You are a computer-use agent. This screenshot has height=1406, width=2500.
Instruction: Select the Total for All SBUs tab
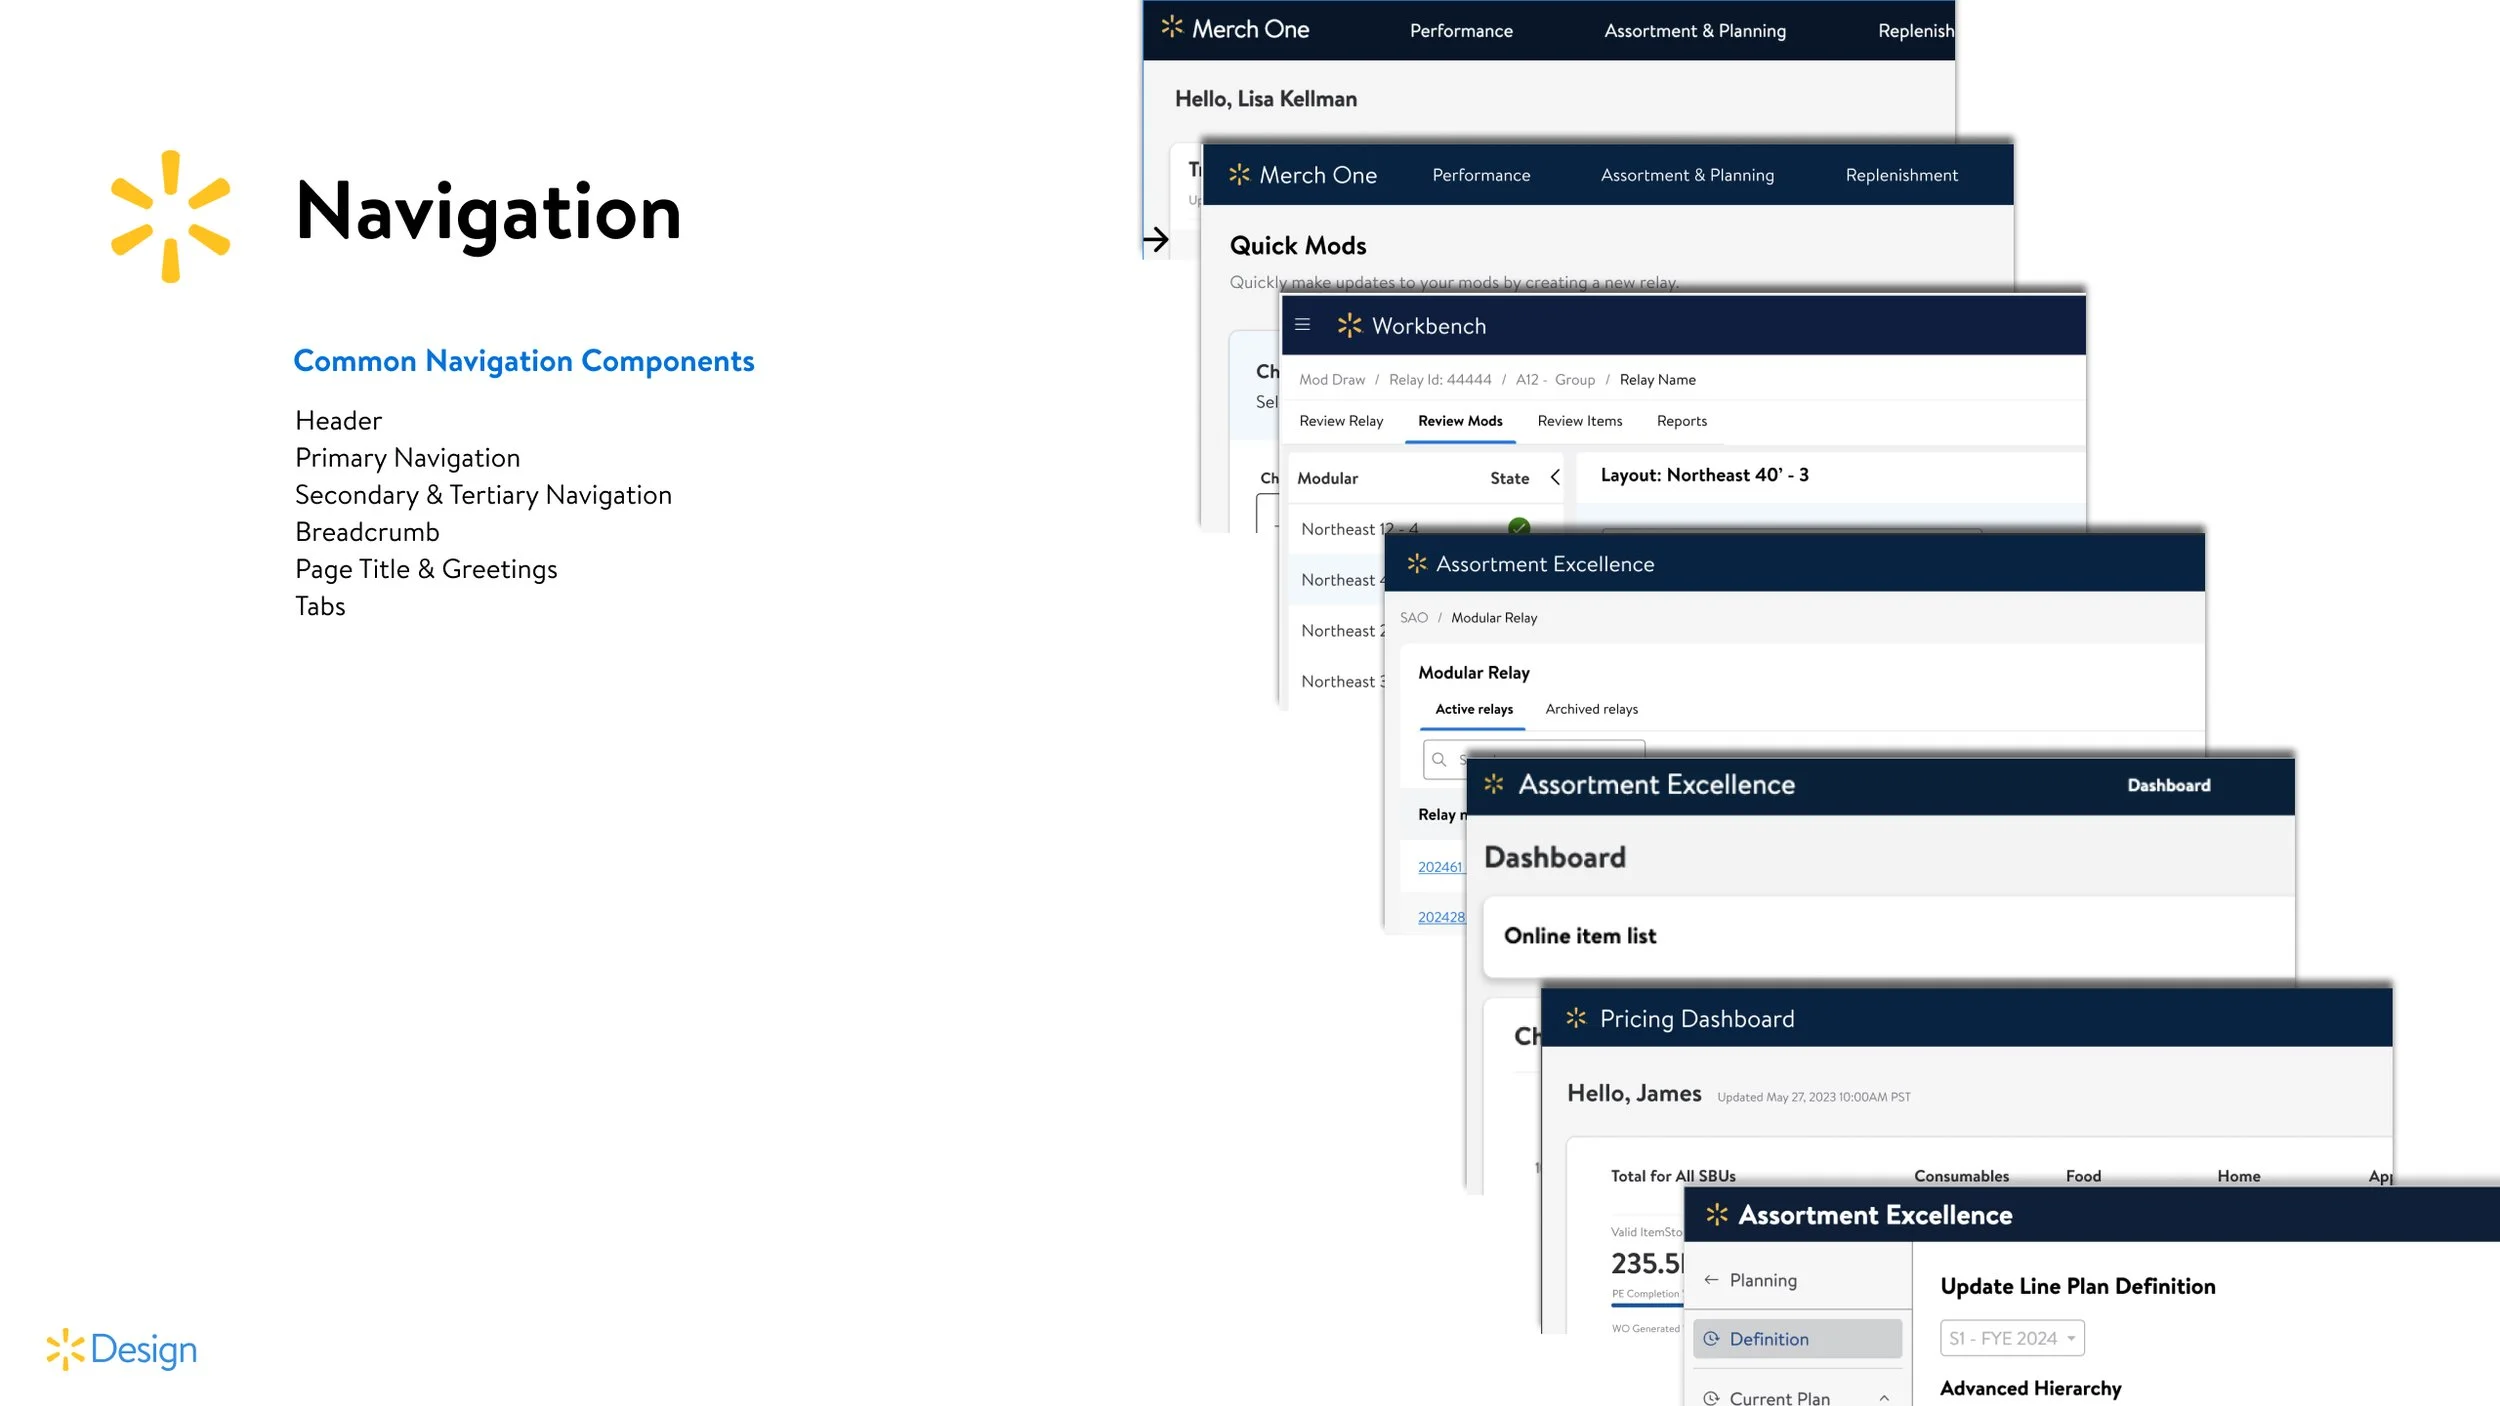pos(1673,1176)
